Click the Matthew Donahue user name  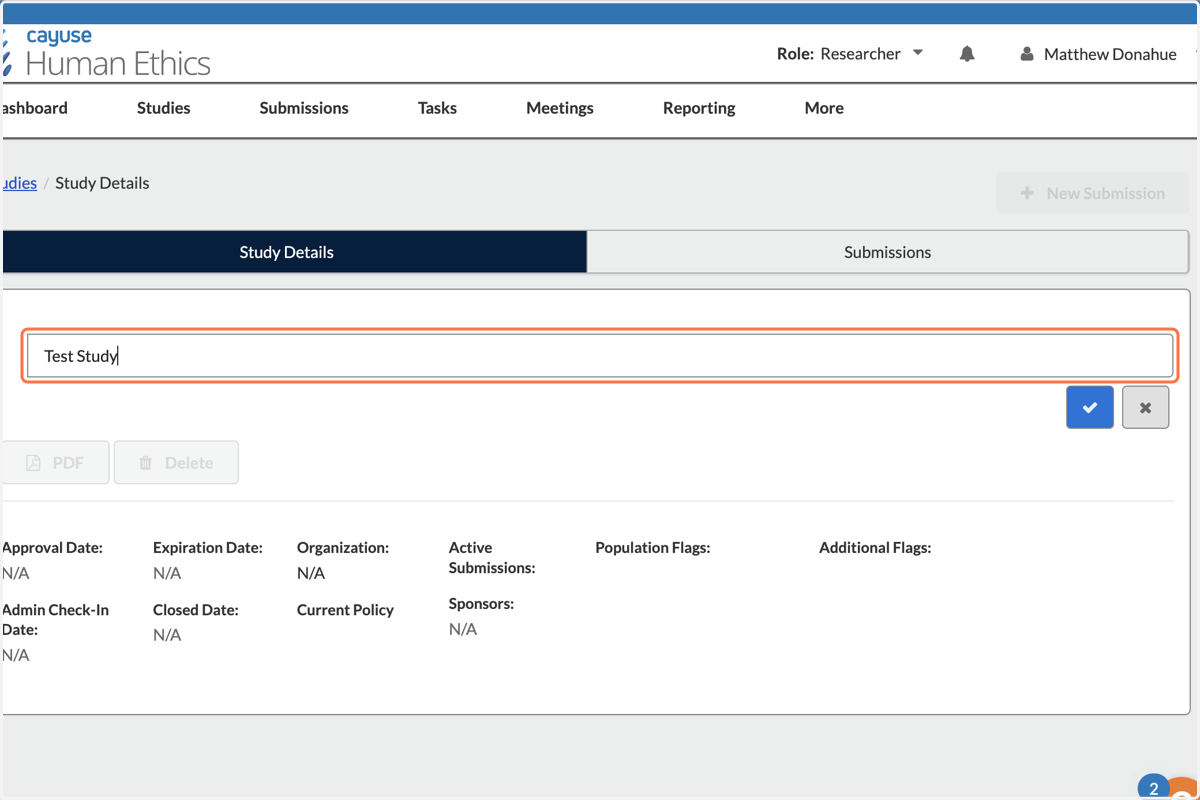tap(1110, 54)
